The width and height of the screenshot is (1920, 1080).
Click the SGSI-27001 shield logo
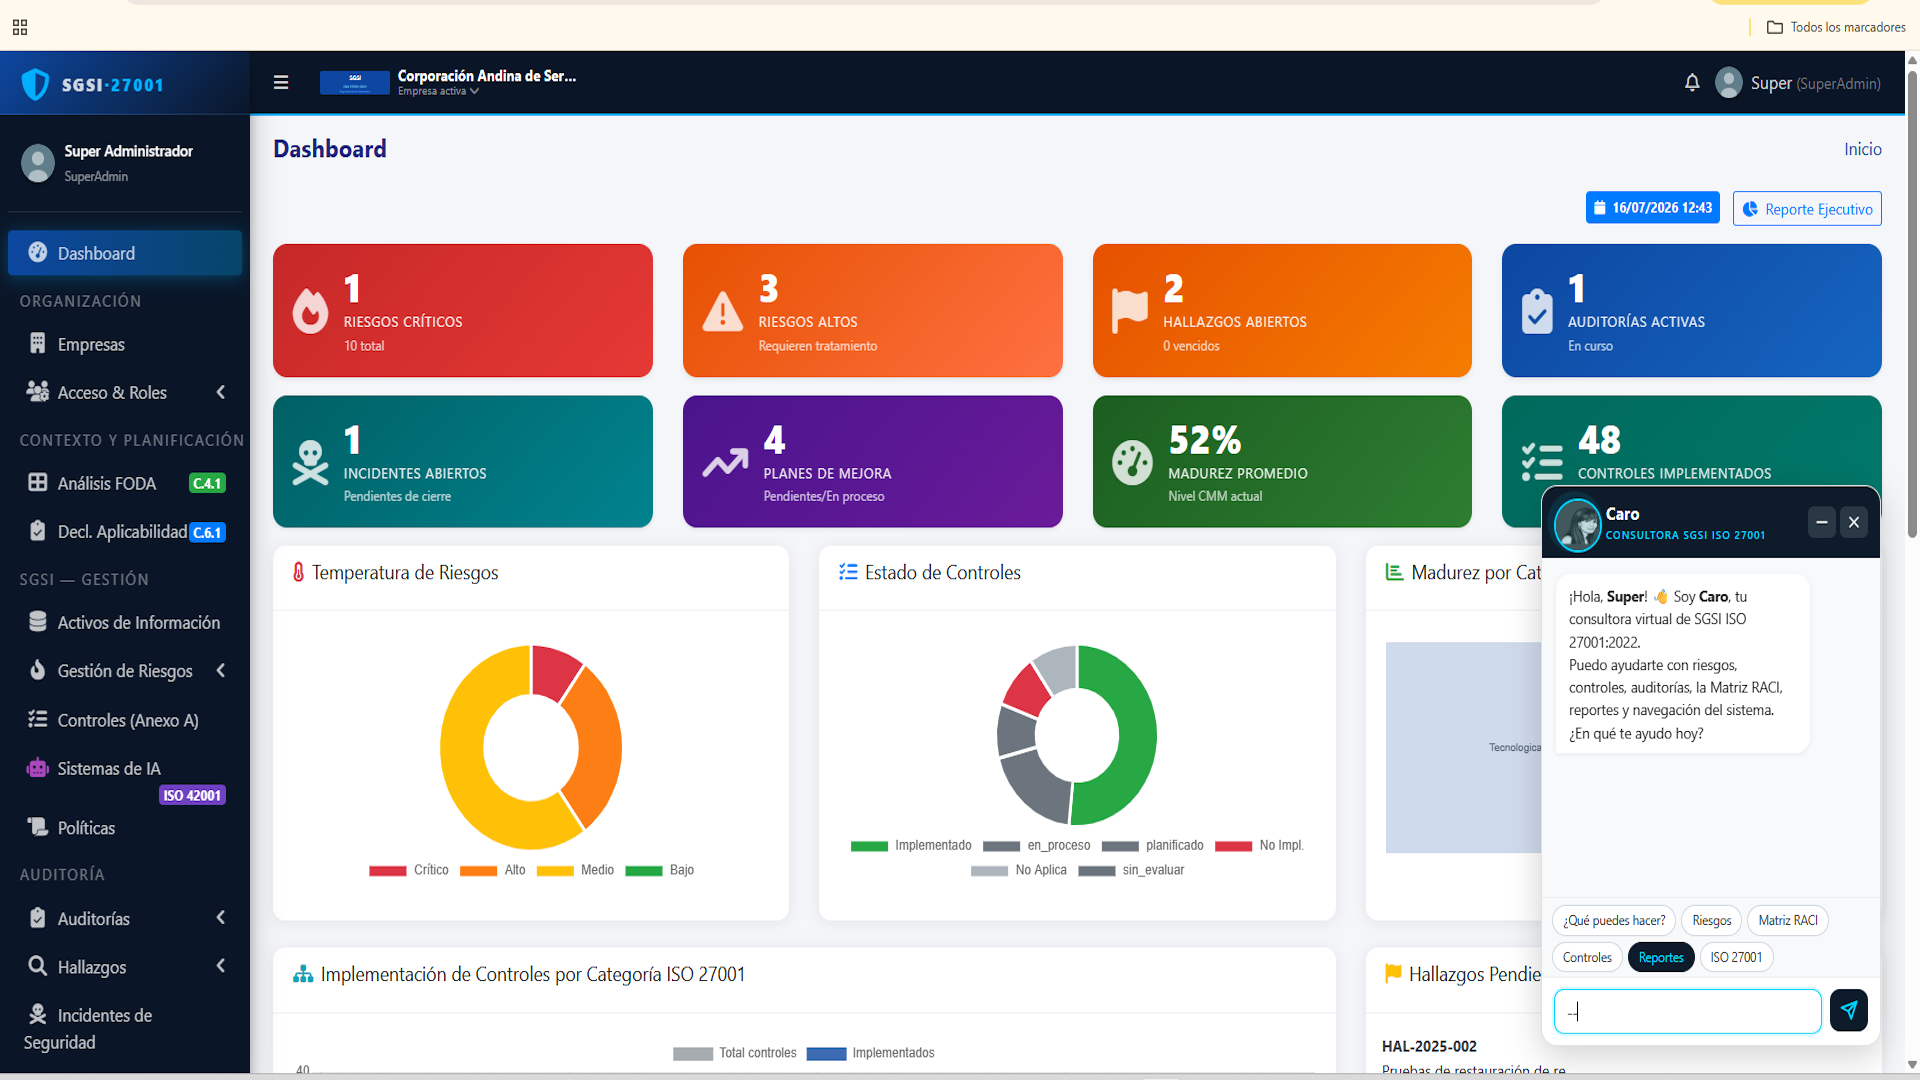click(35, 84)
